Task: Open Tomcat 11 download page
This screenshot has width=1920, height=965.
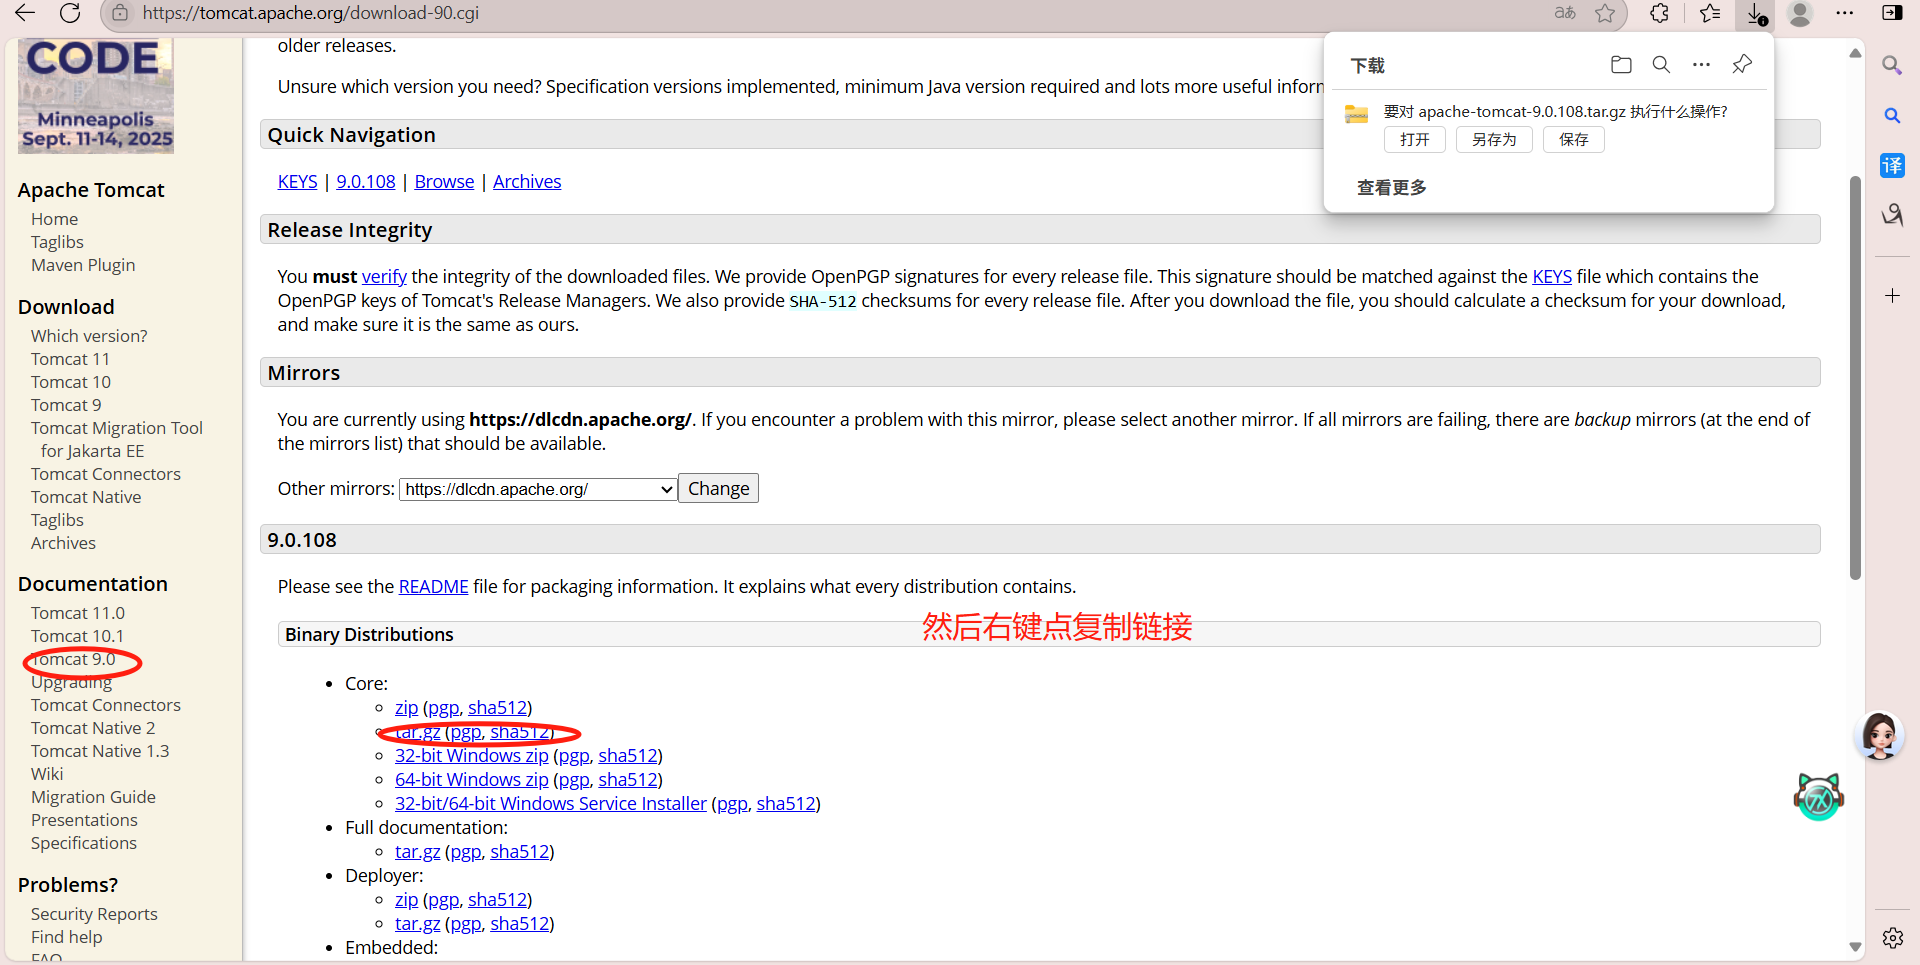Action: 70,359
